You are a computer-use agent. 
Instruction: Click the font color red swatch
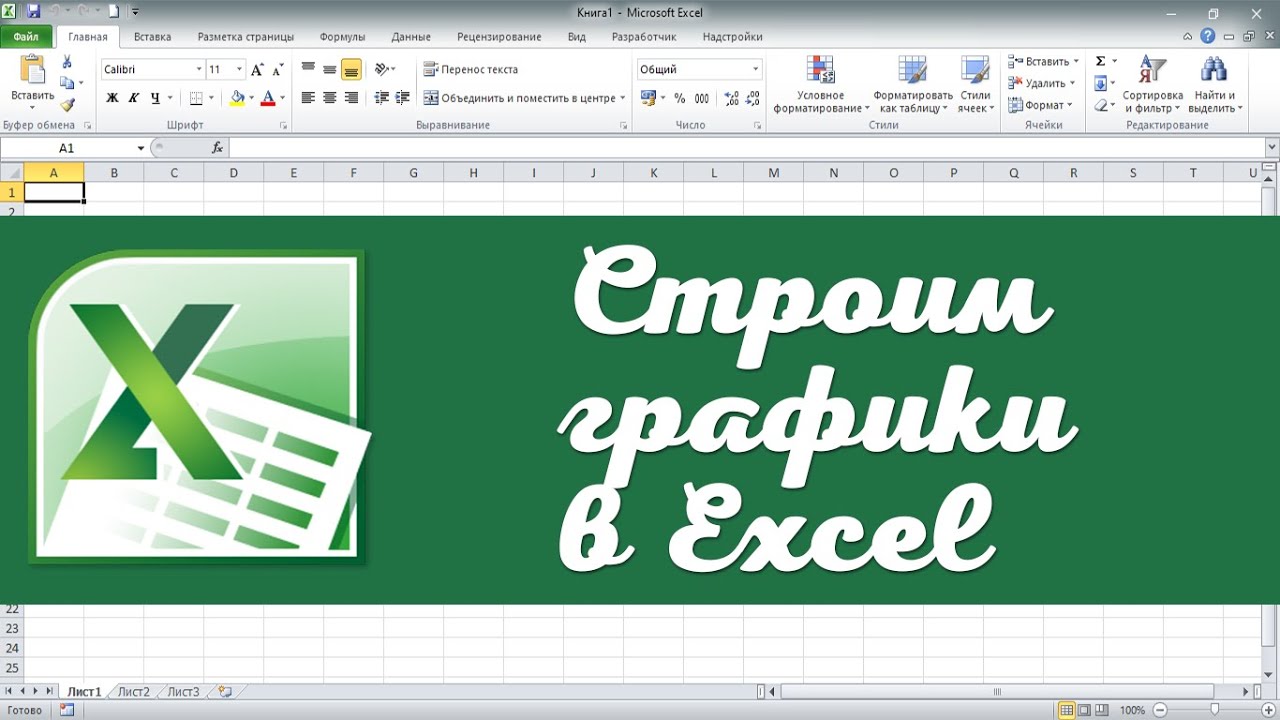coord(268,98)
